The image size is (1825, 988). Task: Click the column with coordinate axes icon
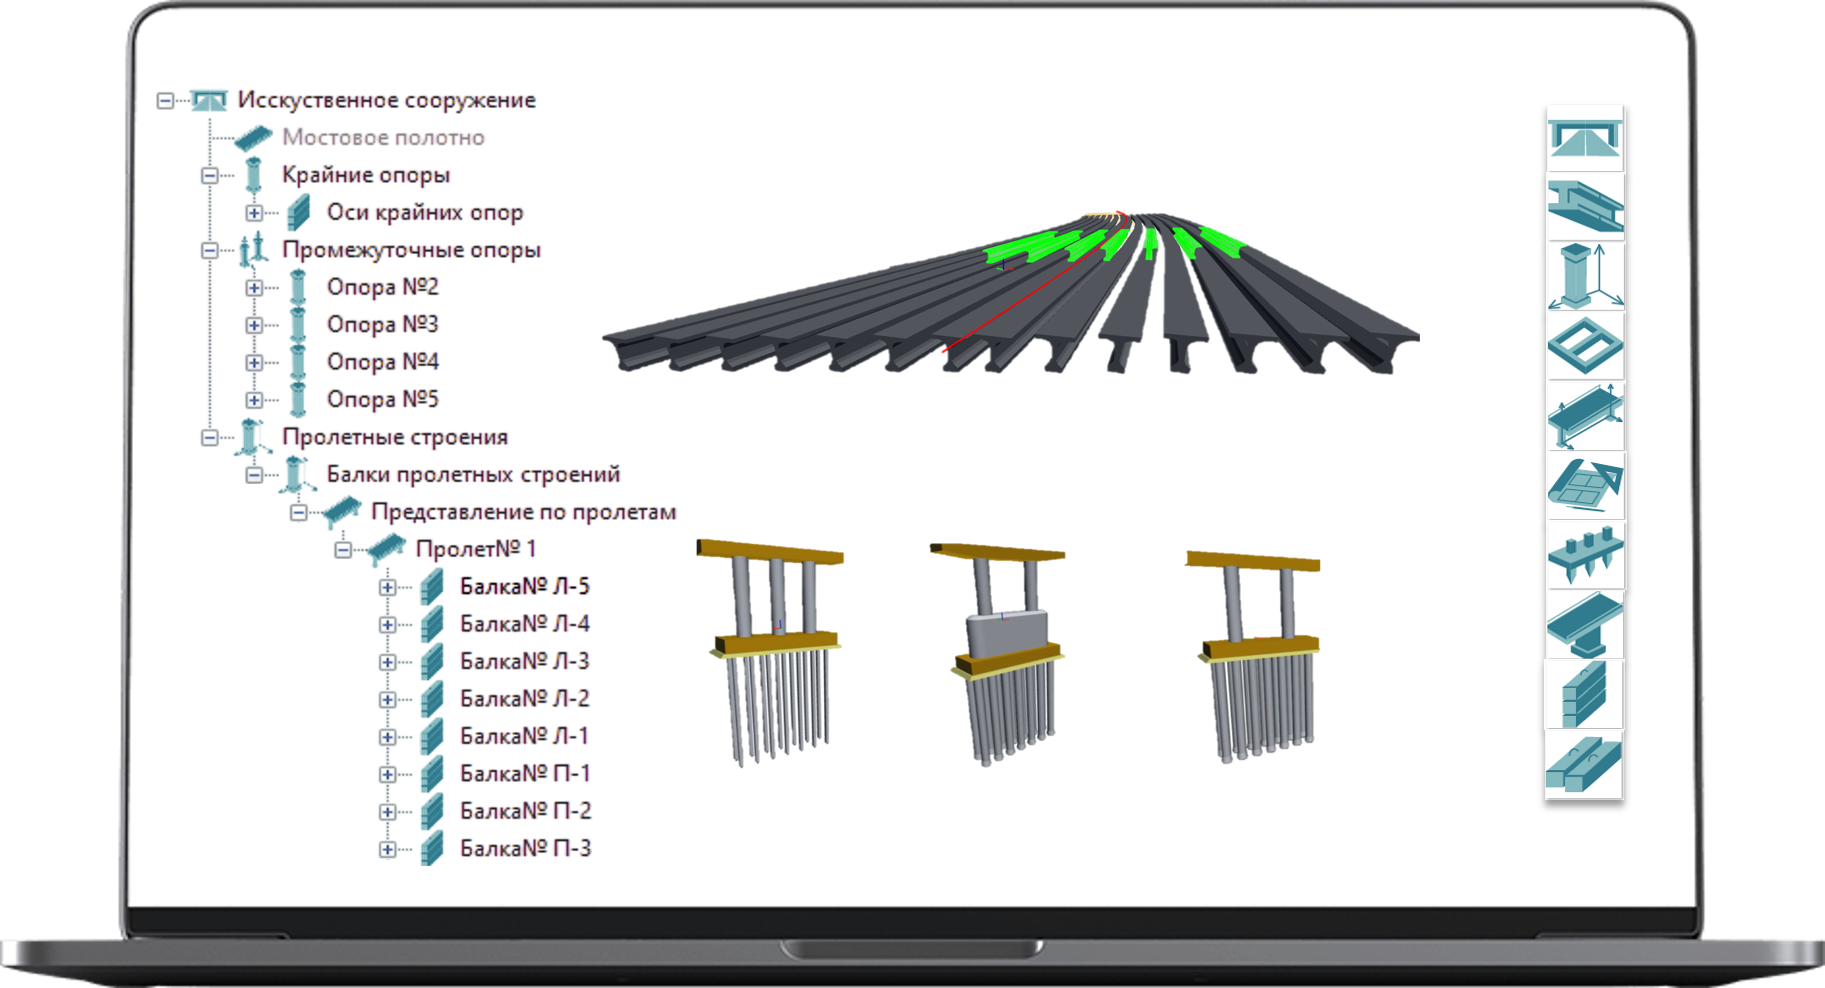click(x=1584, y=276)
